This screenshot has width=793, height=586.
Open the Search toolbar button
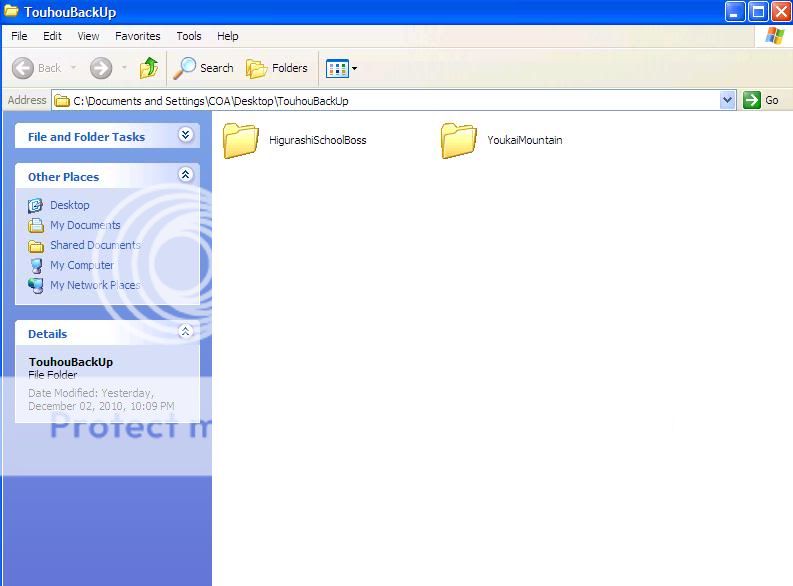click(203, 68)
